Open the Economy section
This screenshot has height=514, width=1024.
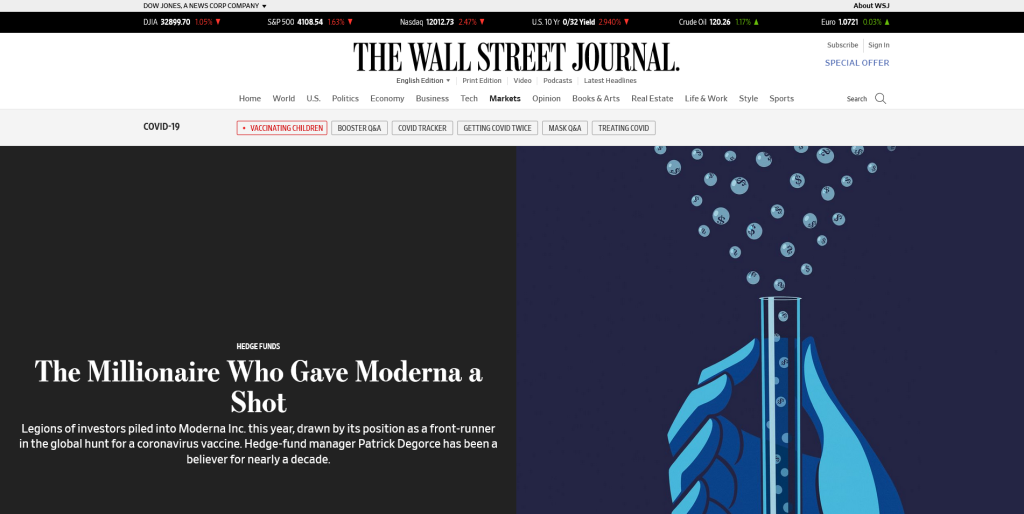(387, 99)
